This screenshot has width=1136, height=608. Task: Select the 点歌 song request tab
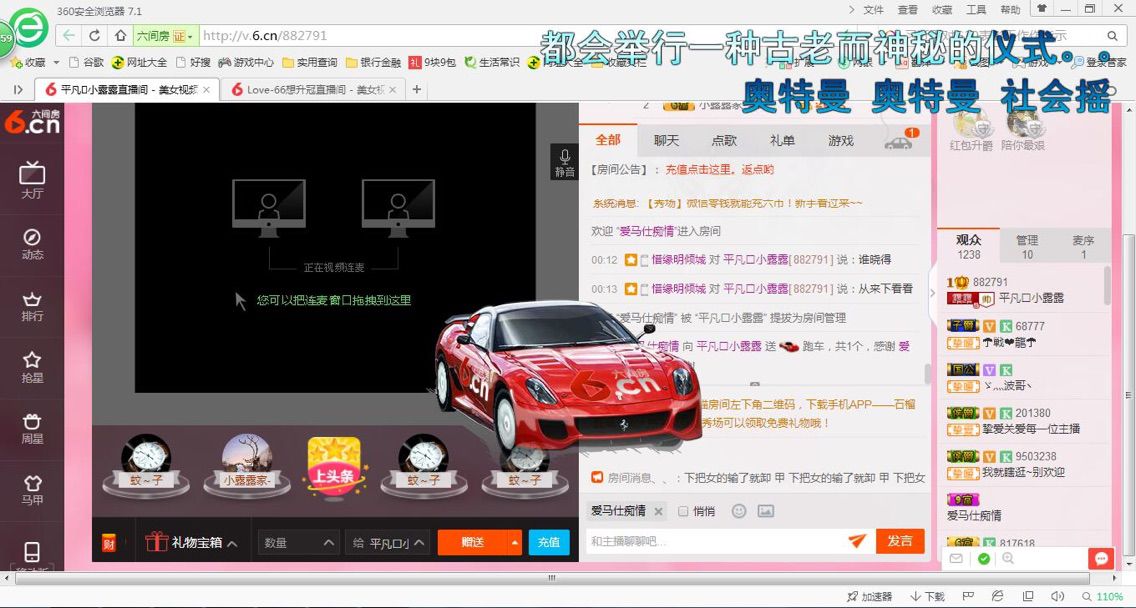724,140
